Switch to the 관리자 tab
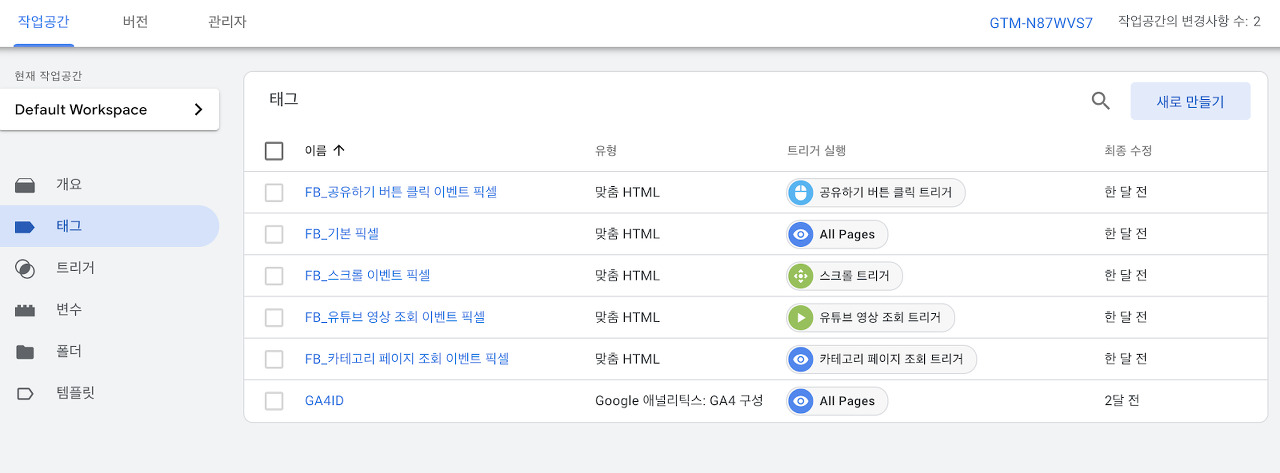The width and height of the screenshot is (1280, 473). [228, 22]
